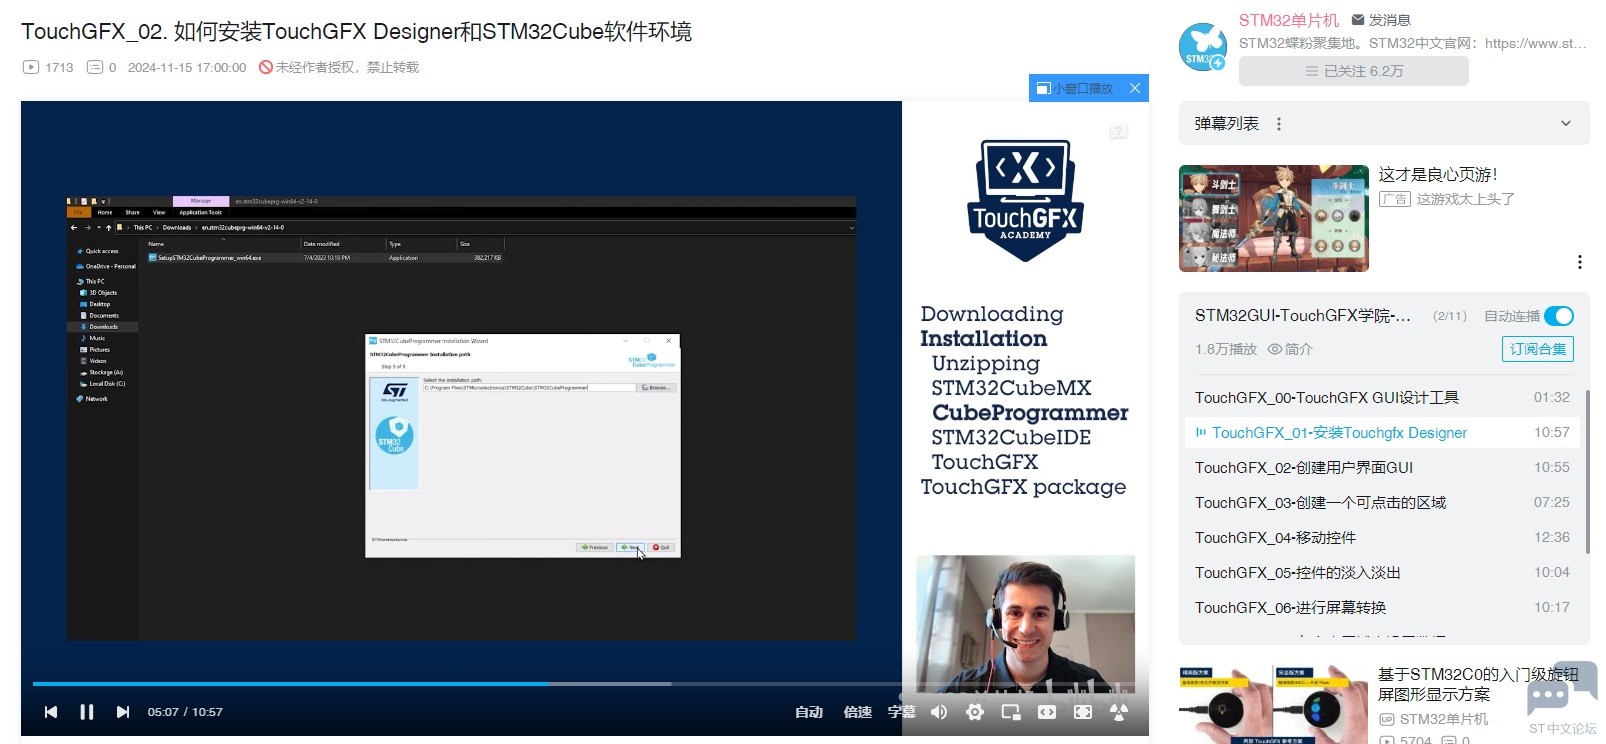
Task: Click the danmaku count icon beside 0
Action: [95, 67]
